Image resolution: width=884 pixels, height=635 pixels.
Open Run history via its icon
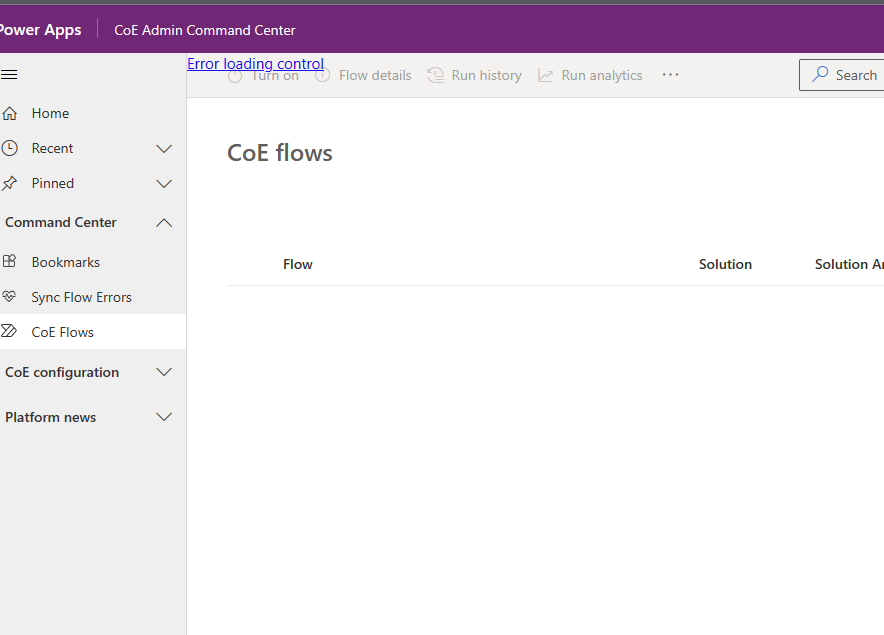pyautogui.click(x=436, y=75)
